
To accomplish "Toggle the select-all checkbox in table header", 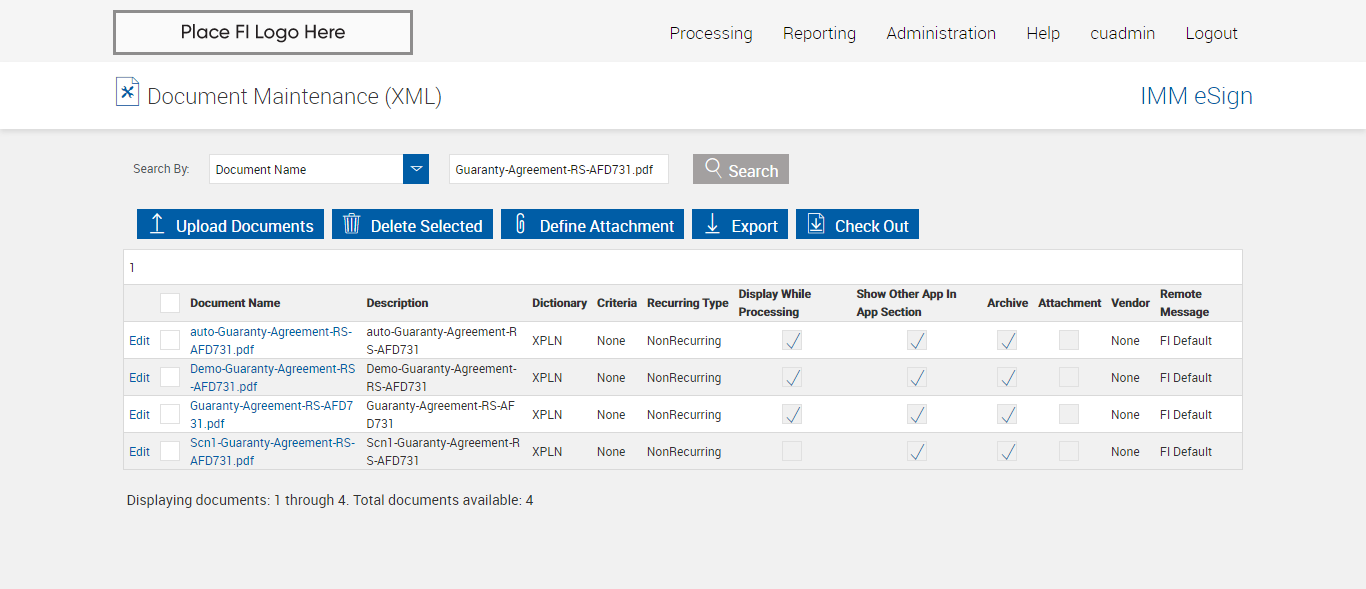I will (x=170, y=303).
